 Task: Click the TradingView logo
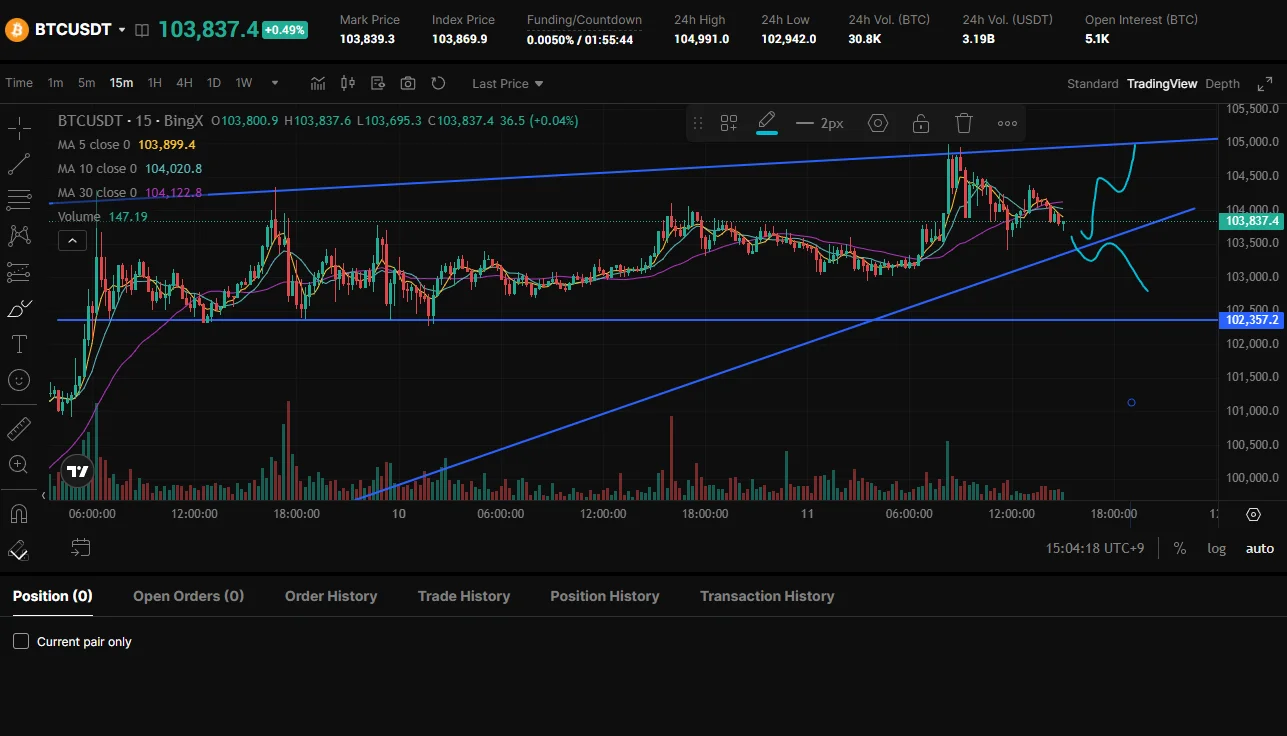coord(77,471)
